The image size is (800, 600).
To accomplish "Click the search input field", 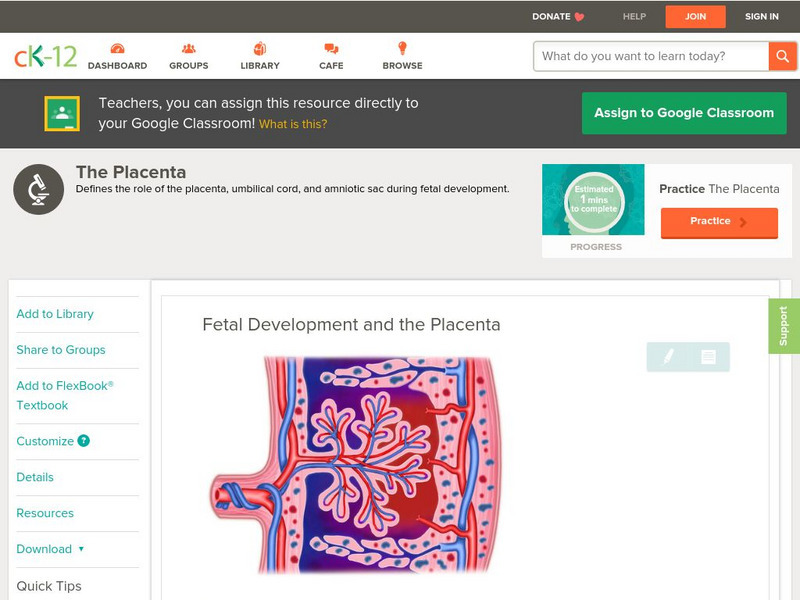I will click(x=651, y=56).
